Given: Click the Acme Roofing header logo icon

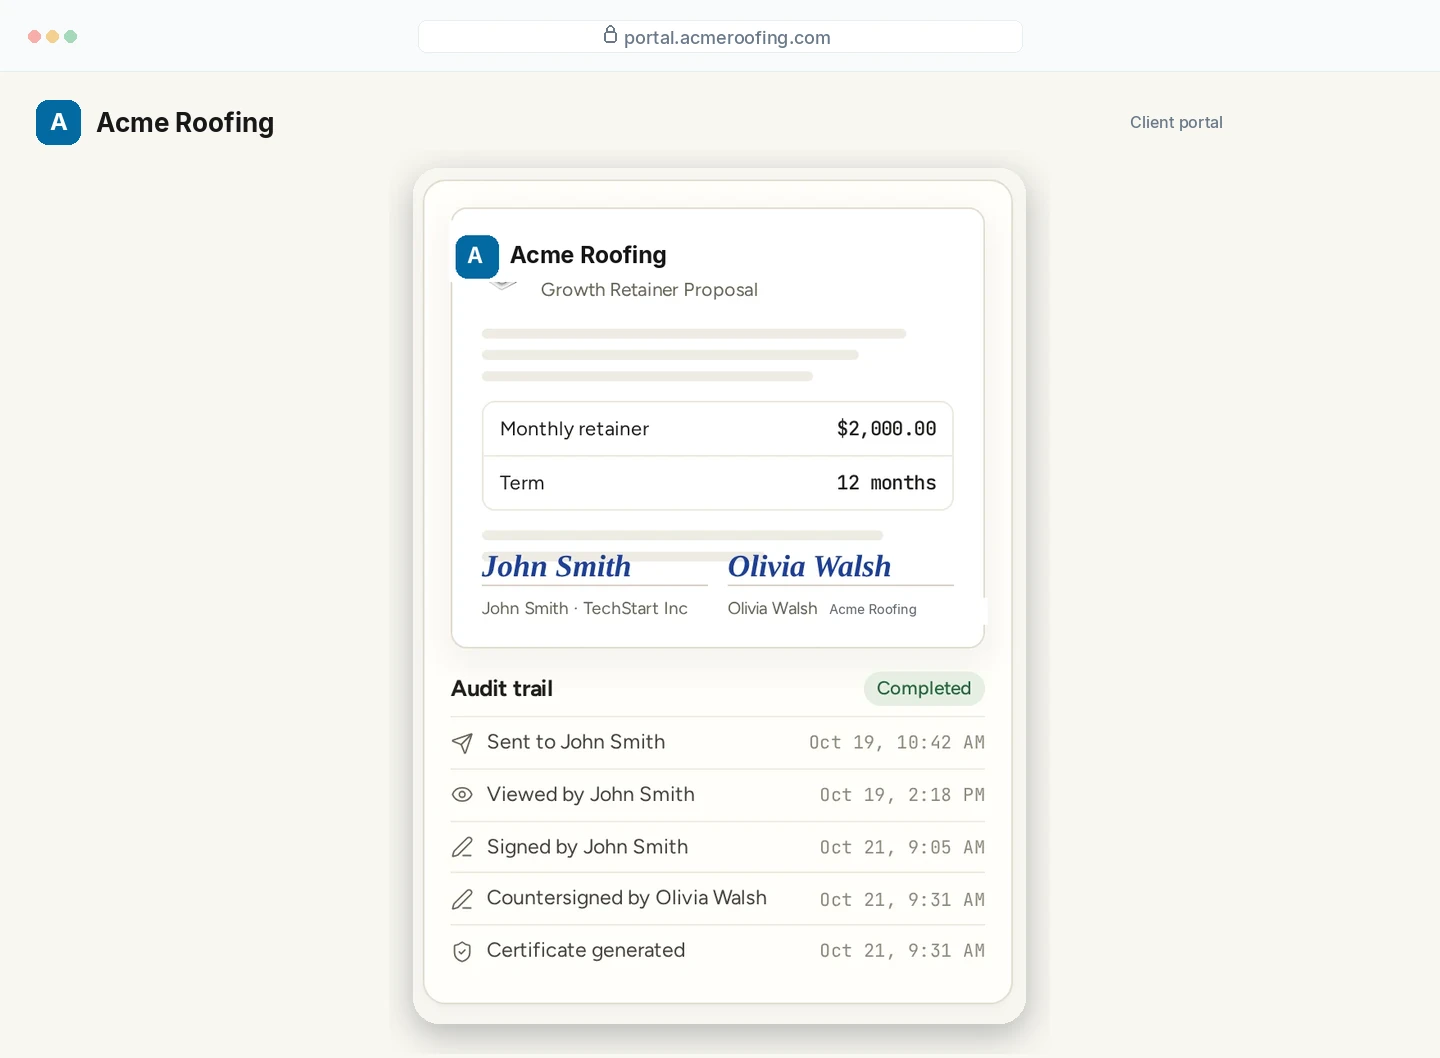Looking at the screenshot, I should [58, 122].
